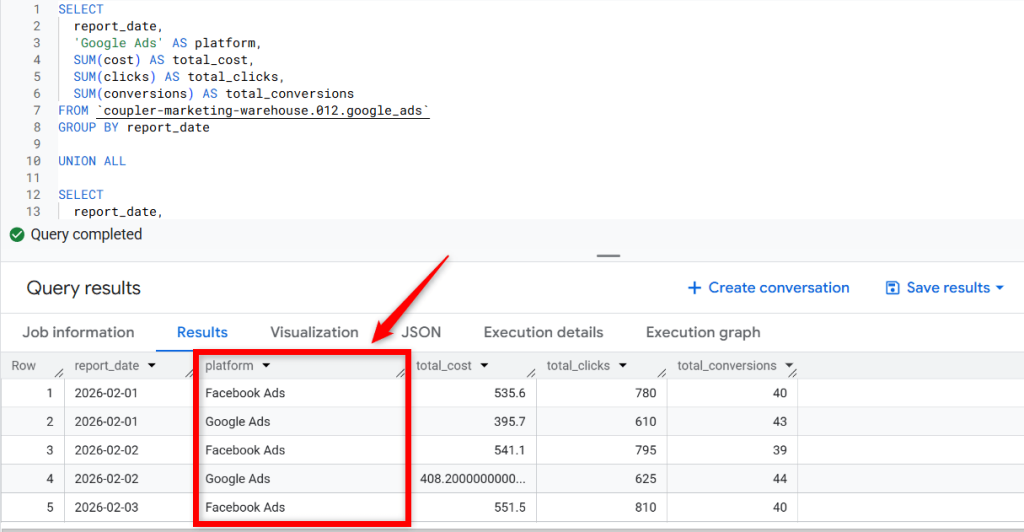Open the Execution graph tab
The height and width of the screenshot is (532, 1024).
point(703,332)
